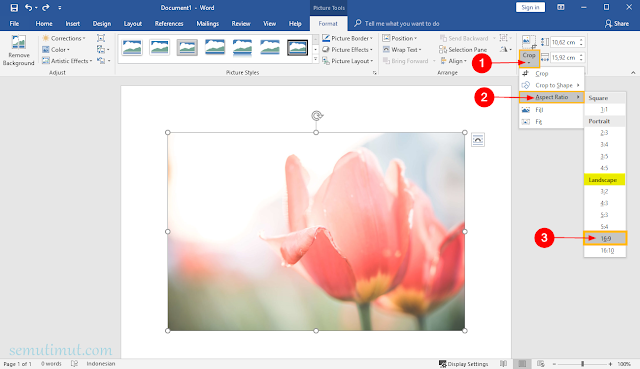
Task: Apply the third picture style with gray frame
Action: click(x=187, y=48)
